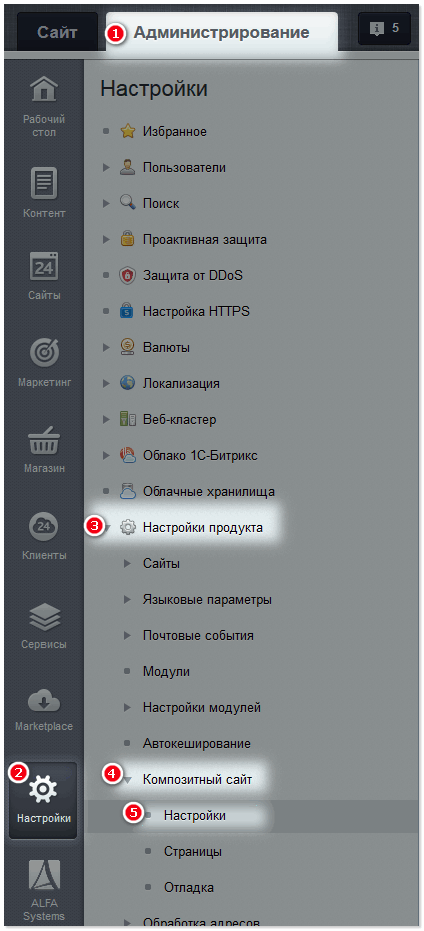Click the Облачные хранилища icon

click(128, 491)
